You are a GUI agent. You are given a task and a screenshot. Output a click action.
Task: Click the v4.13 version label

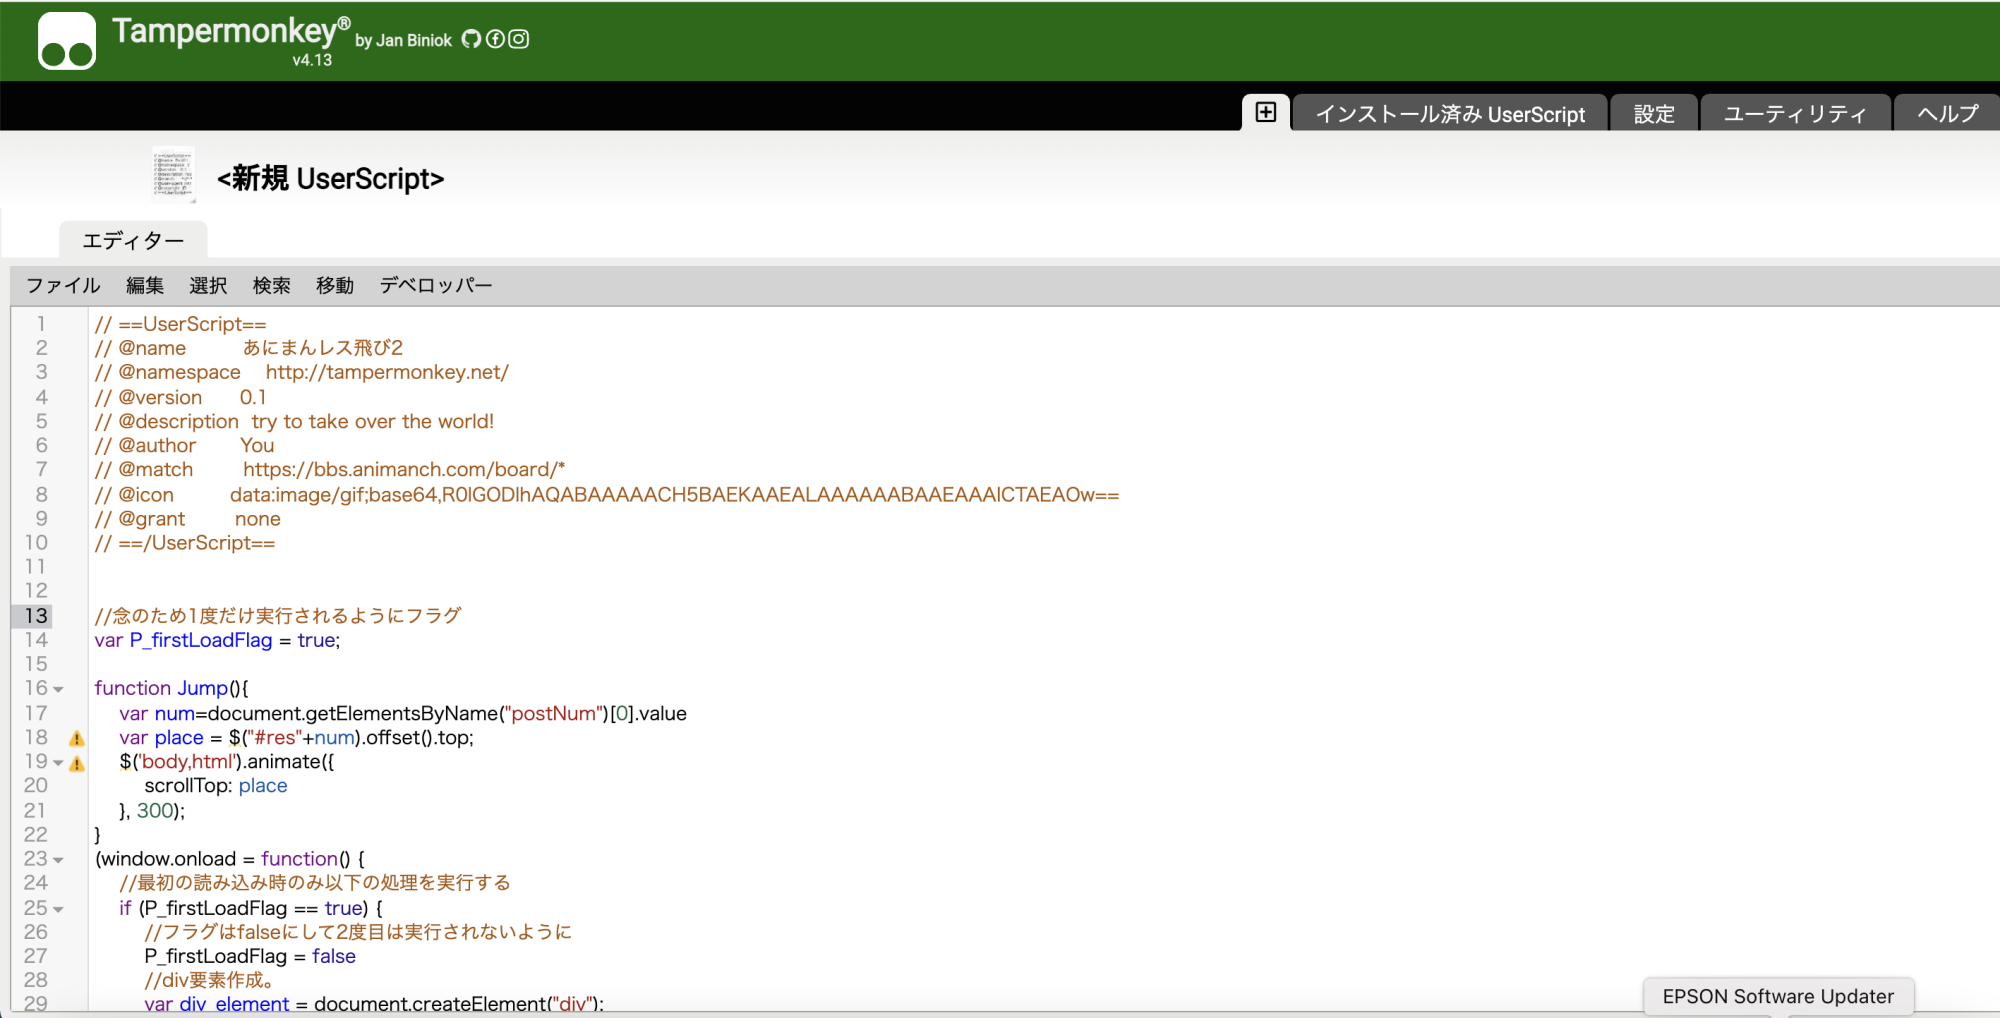click(312, 60)
